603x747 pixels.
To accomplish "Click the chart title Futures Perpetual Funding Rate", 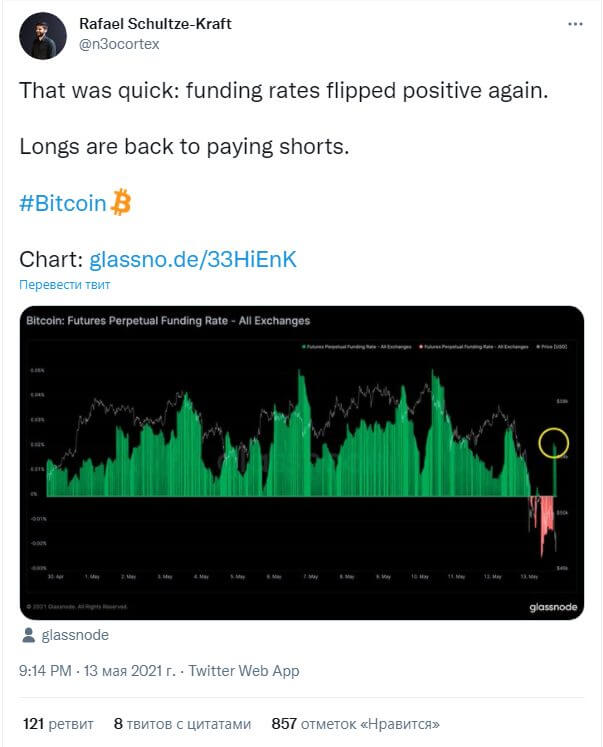I will [168, 321].
